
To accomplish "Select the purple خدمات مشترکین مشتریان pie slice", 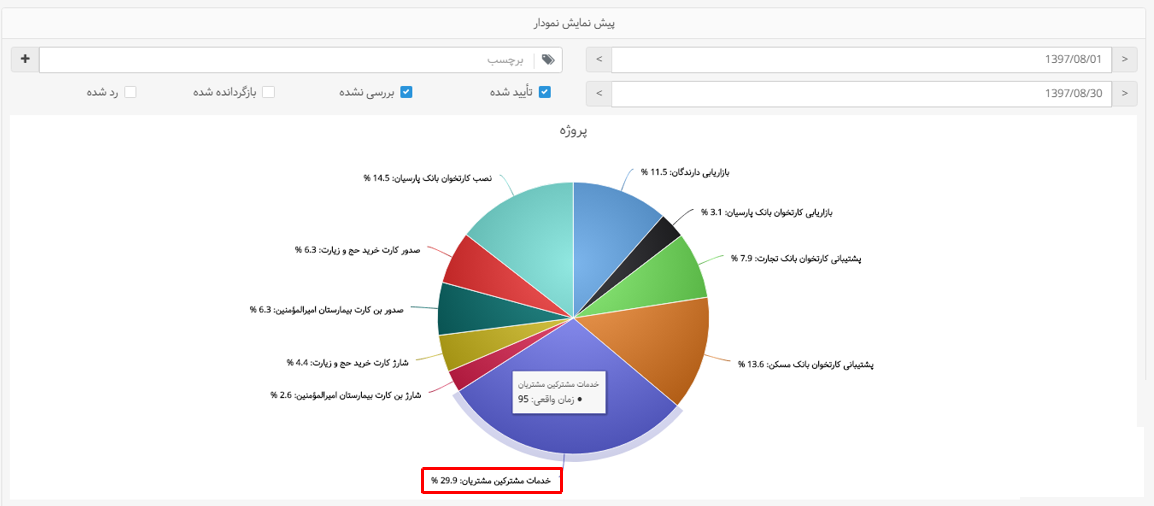I will point(600,420).
